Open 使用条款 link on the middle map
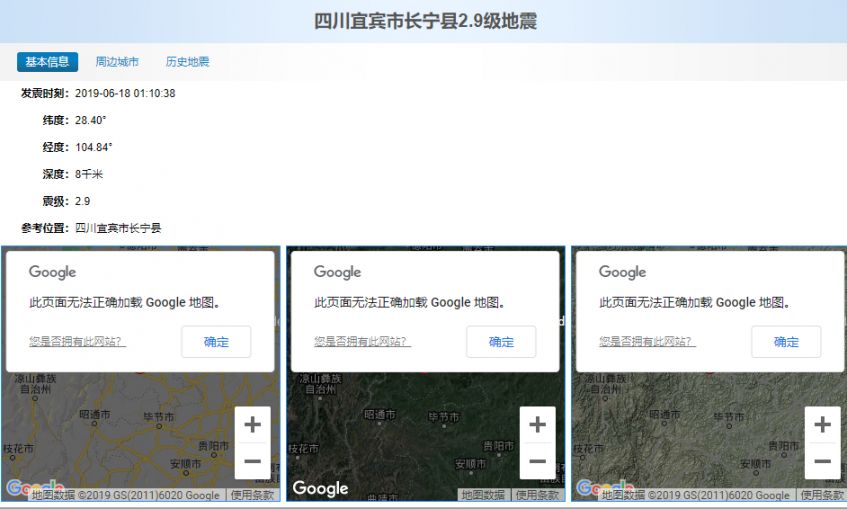 tap(537, 495)
